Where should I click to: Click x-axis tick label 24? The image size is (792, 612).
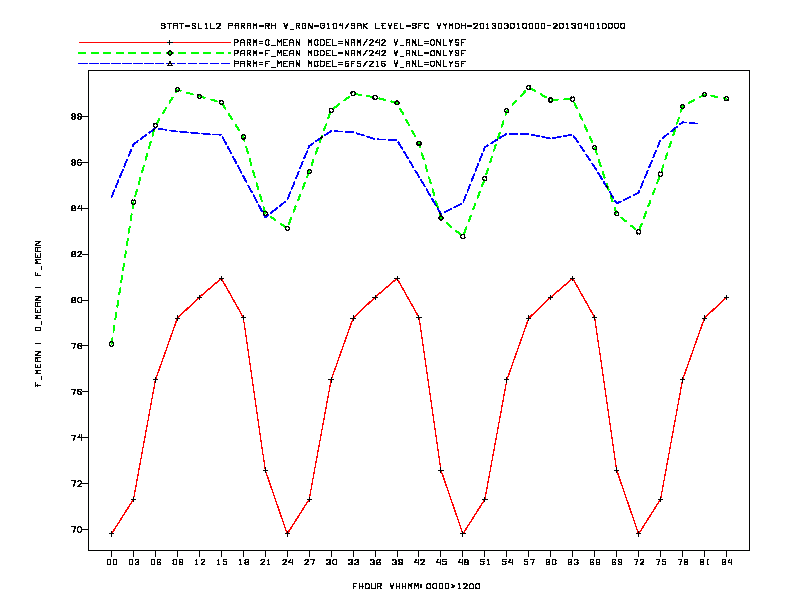[x=287, y=562]
